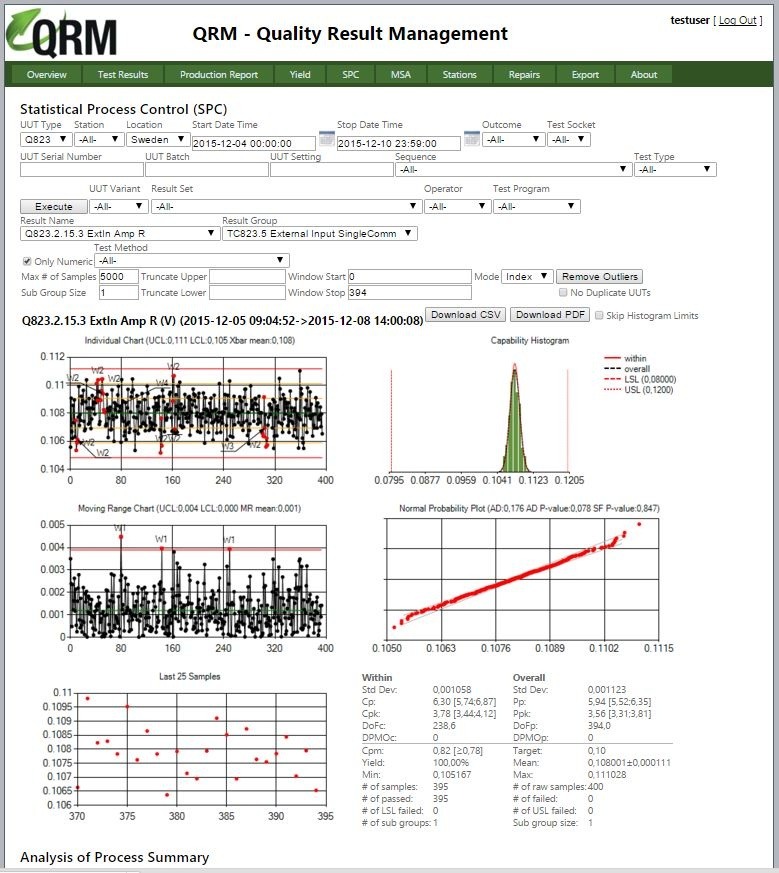Open the MSA tab
This screenshot has width=779, height=873.
401,75
